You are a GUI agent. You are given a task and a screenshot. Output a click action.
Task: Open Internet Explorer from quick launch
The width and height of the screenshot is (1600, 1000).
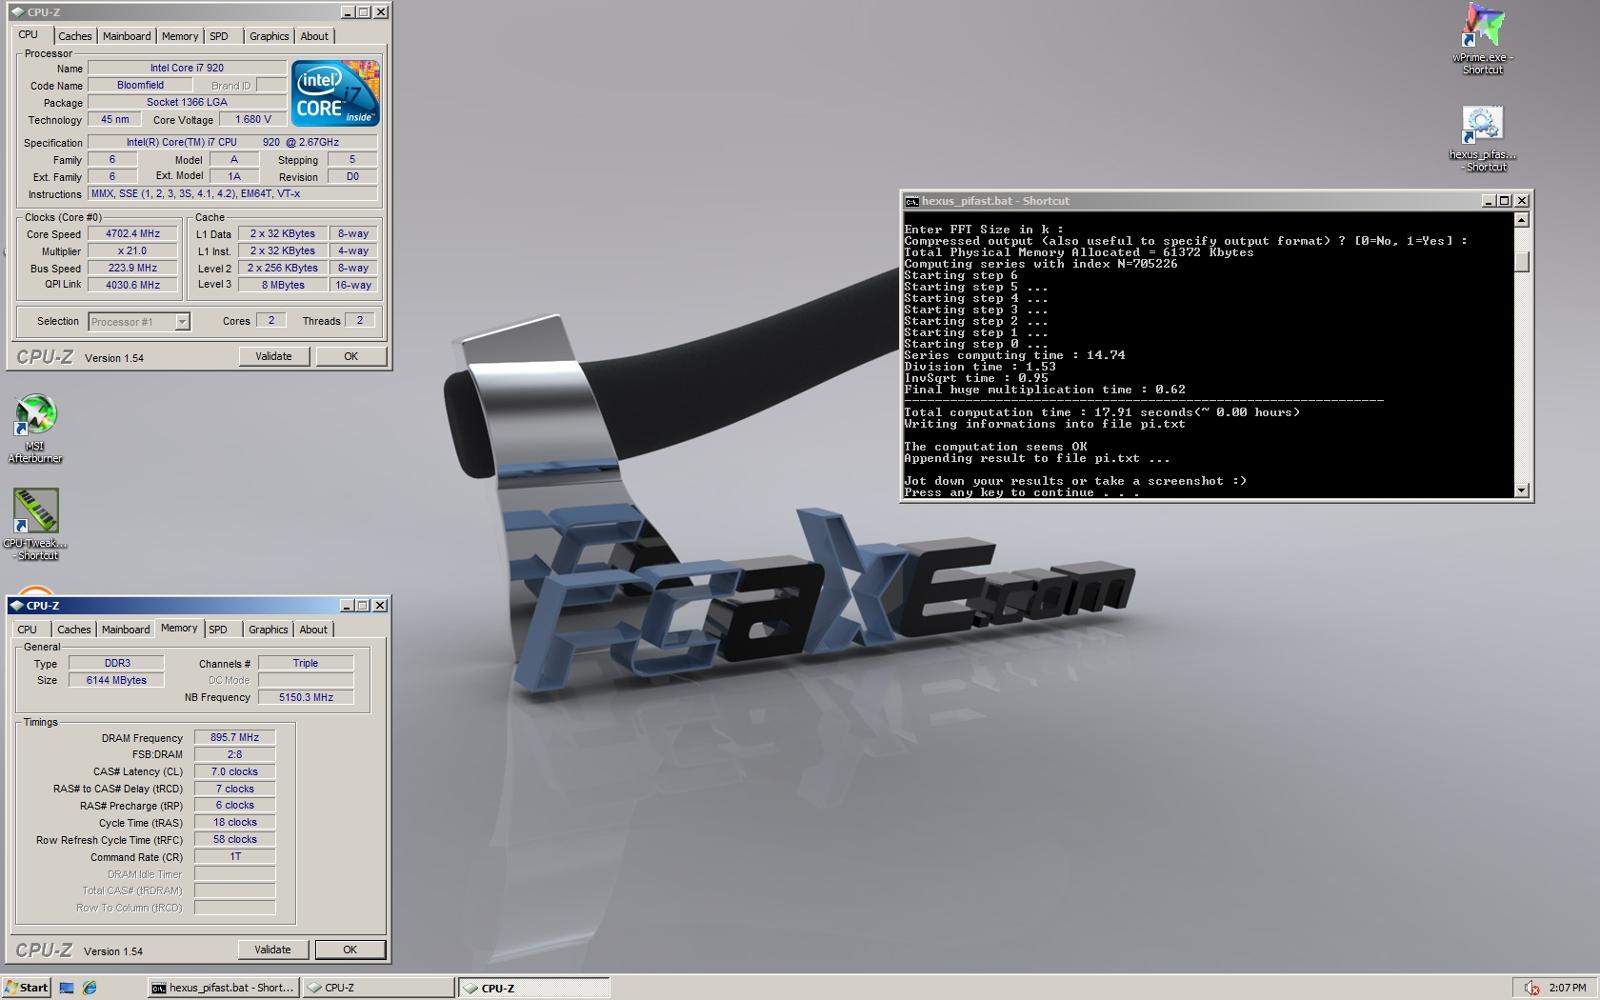[90, 987]
